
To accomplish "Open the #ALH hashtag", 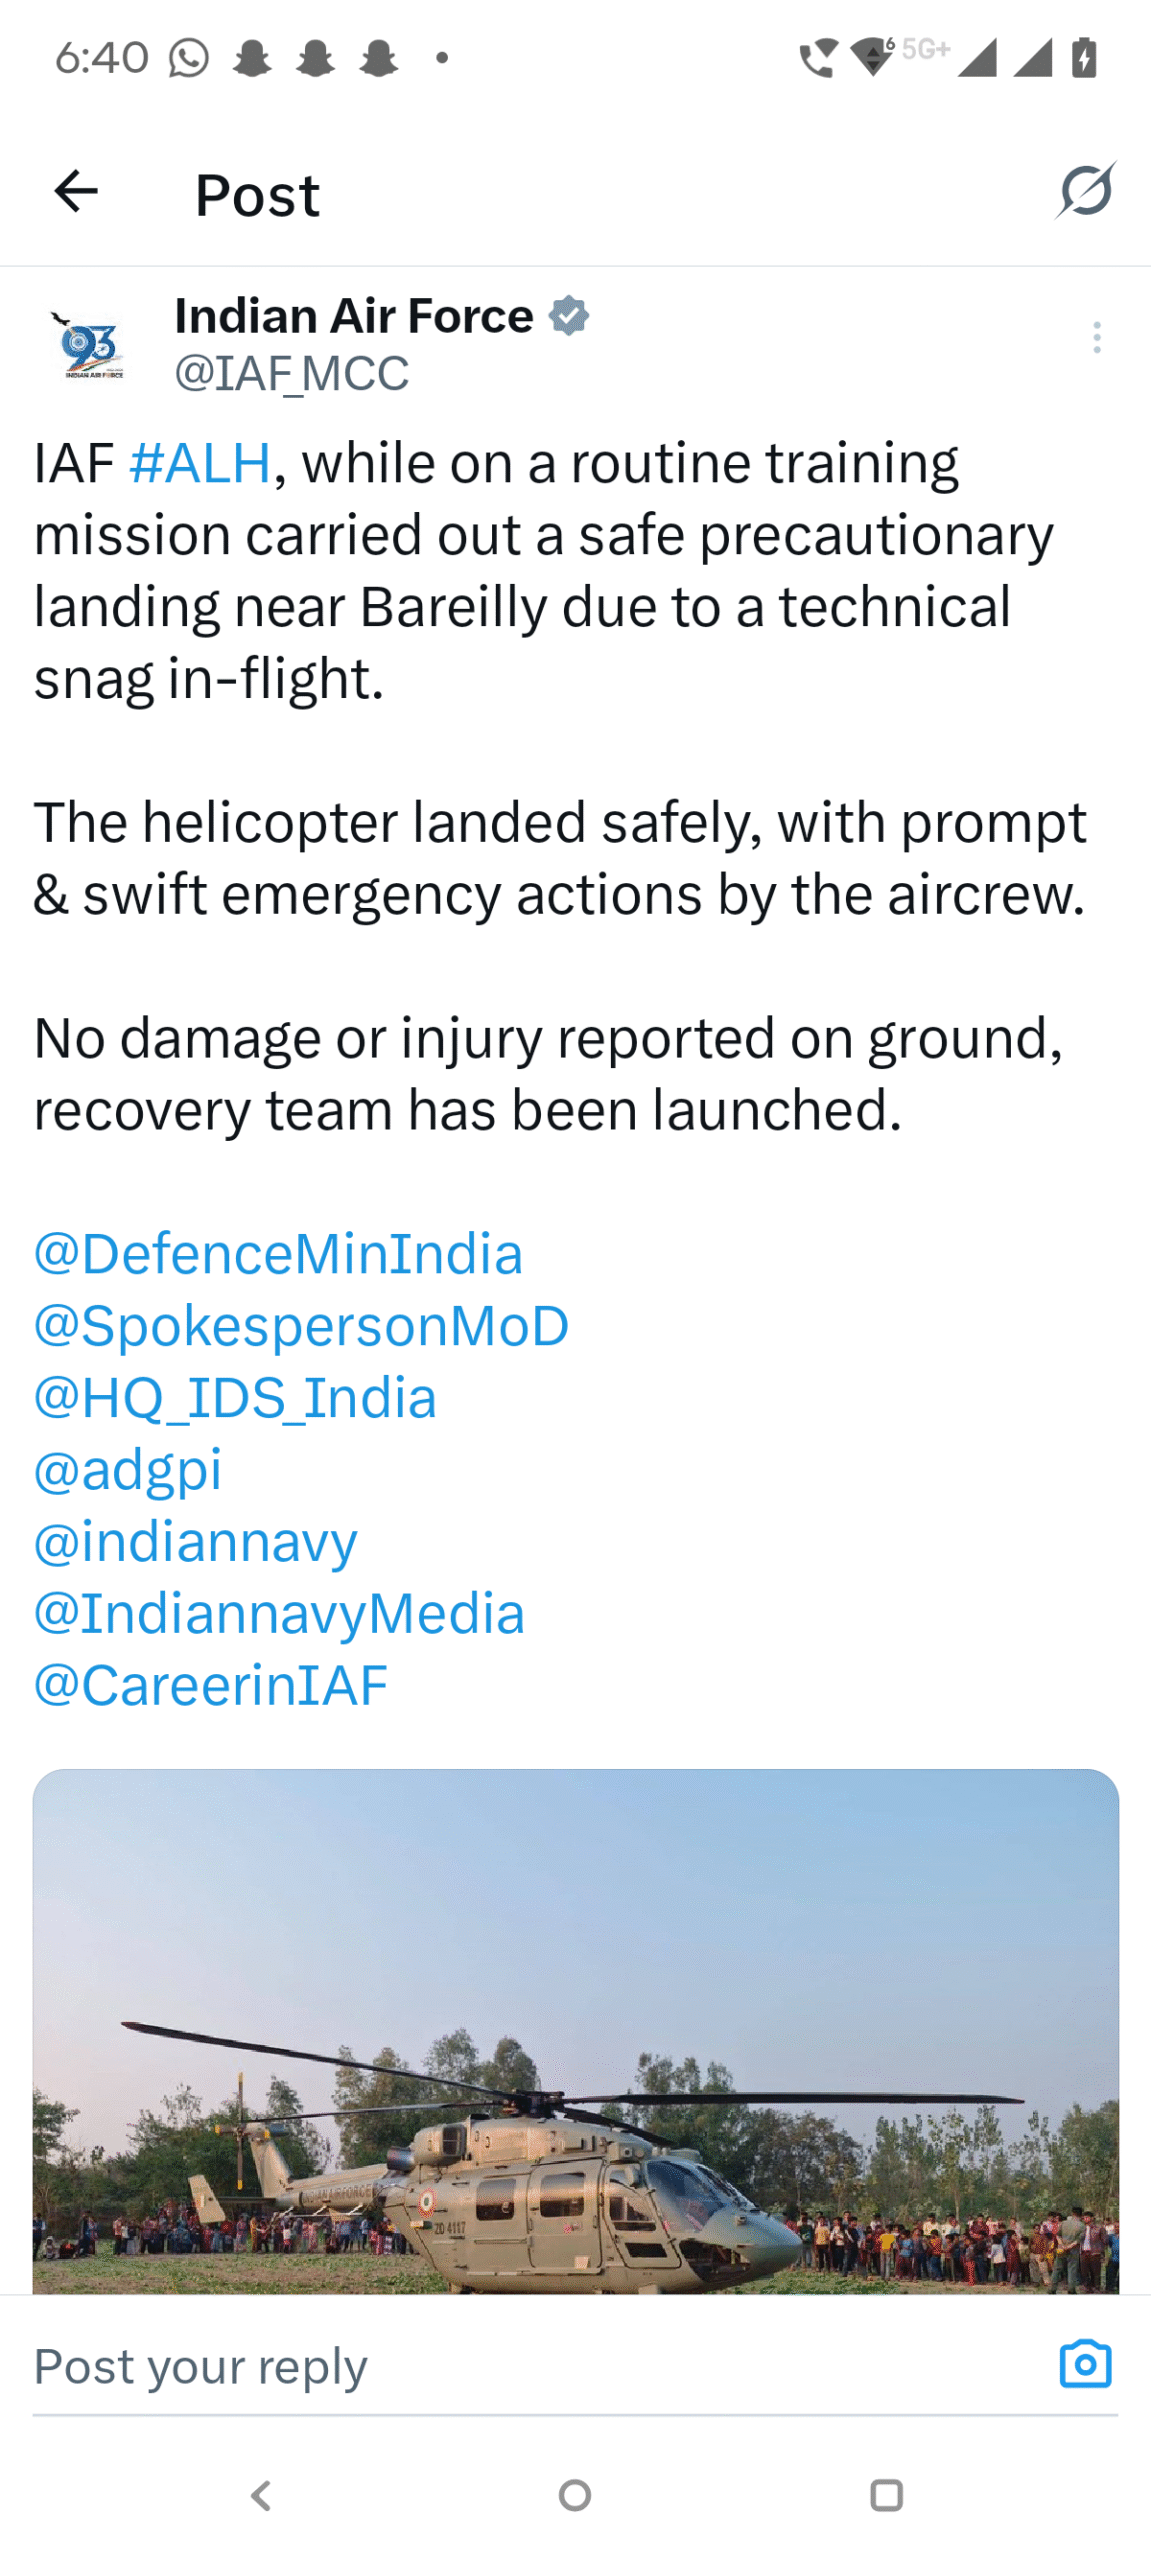I will (200, 464).
